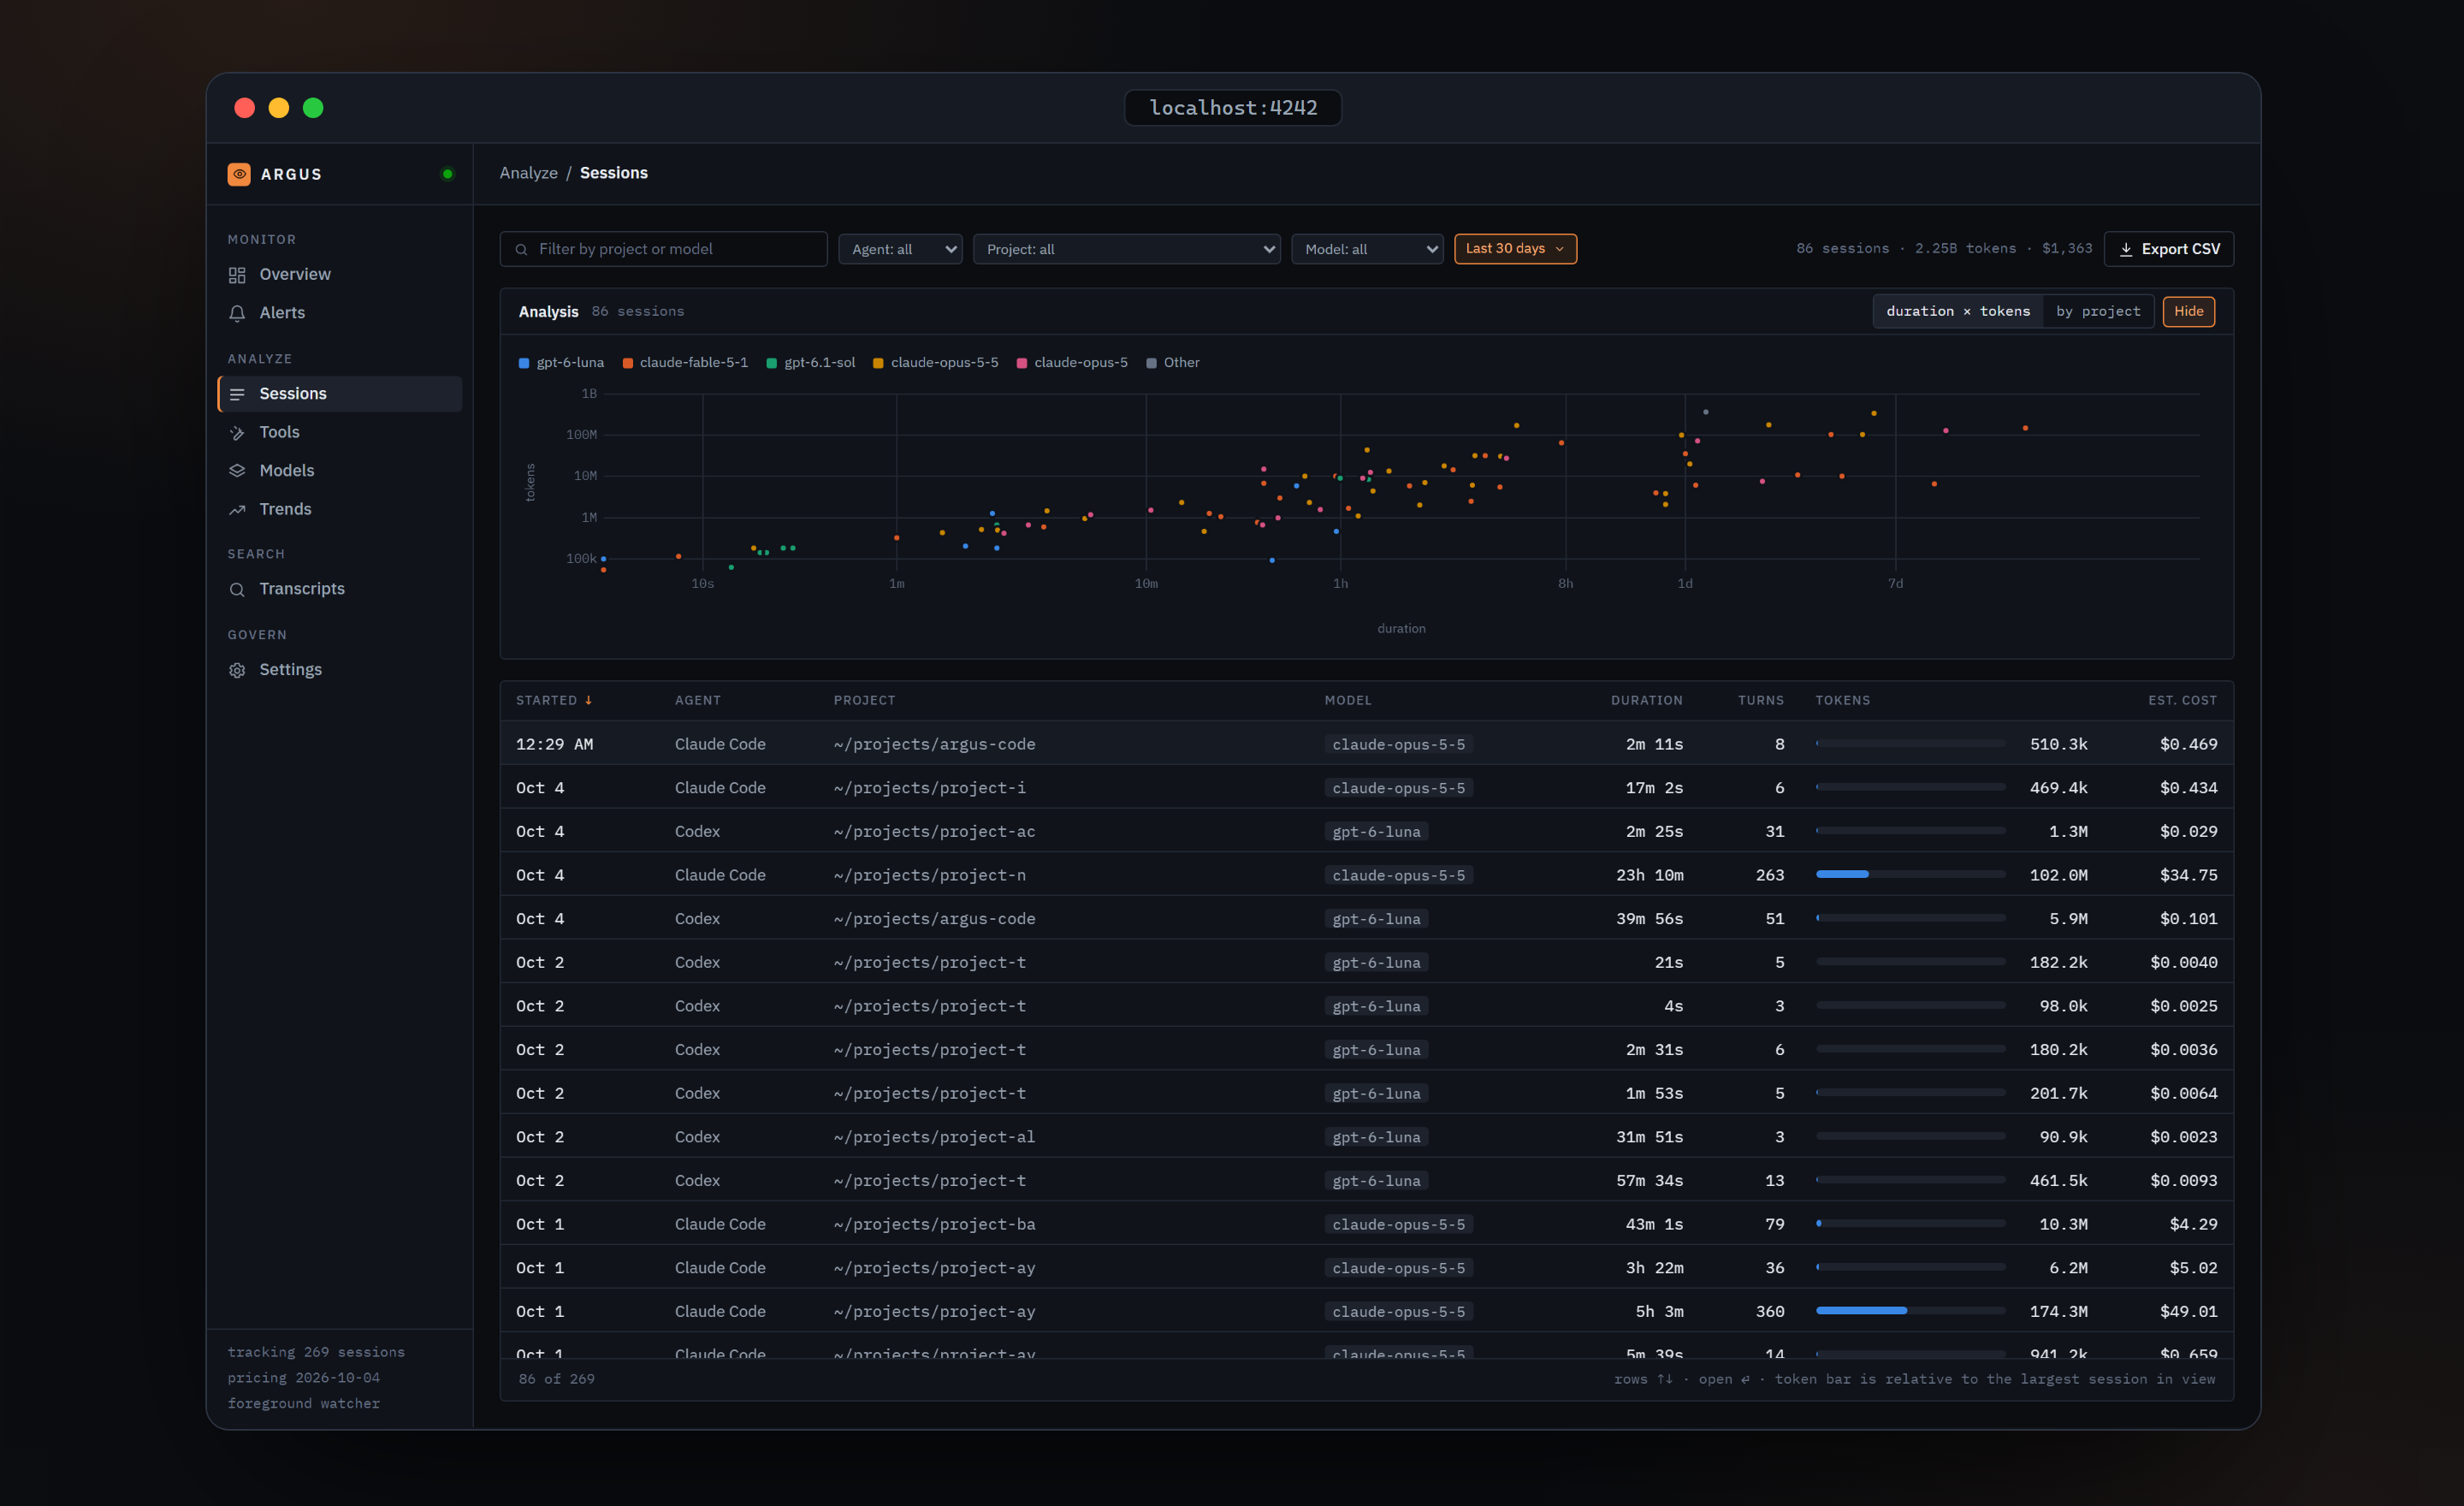Viewport: 2464px width, 1506px height.
Task: Click the Models layers icon
Action: (237, 471)
